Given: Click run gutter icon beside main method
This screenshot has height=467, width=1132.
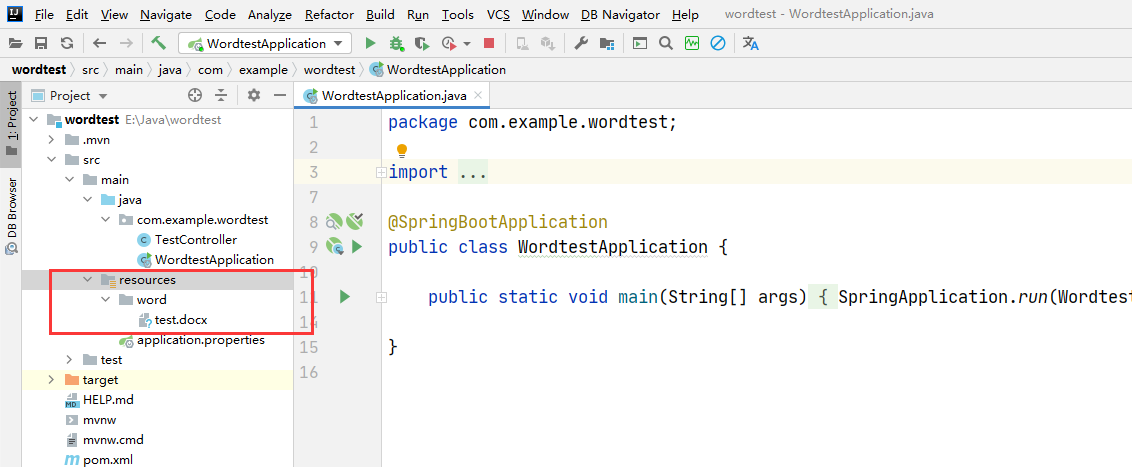Looking at the screenshot, I should tap(344, 296).
